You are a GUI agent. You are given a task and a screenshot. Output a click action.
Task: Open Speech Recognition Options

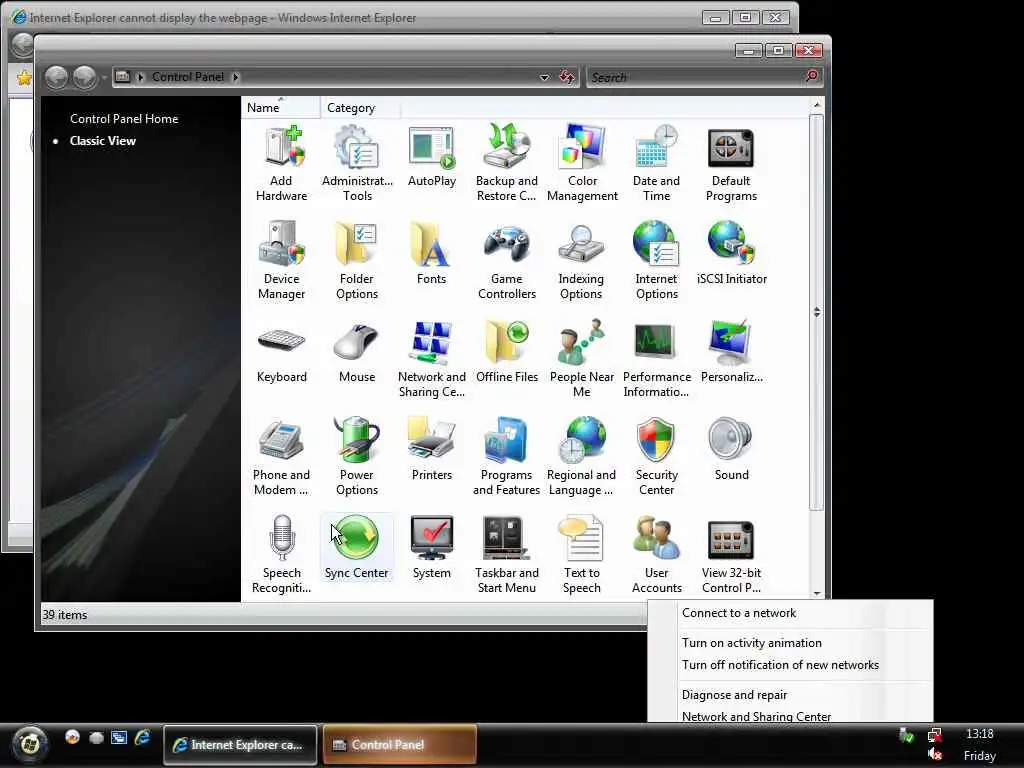coord(281,555)
